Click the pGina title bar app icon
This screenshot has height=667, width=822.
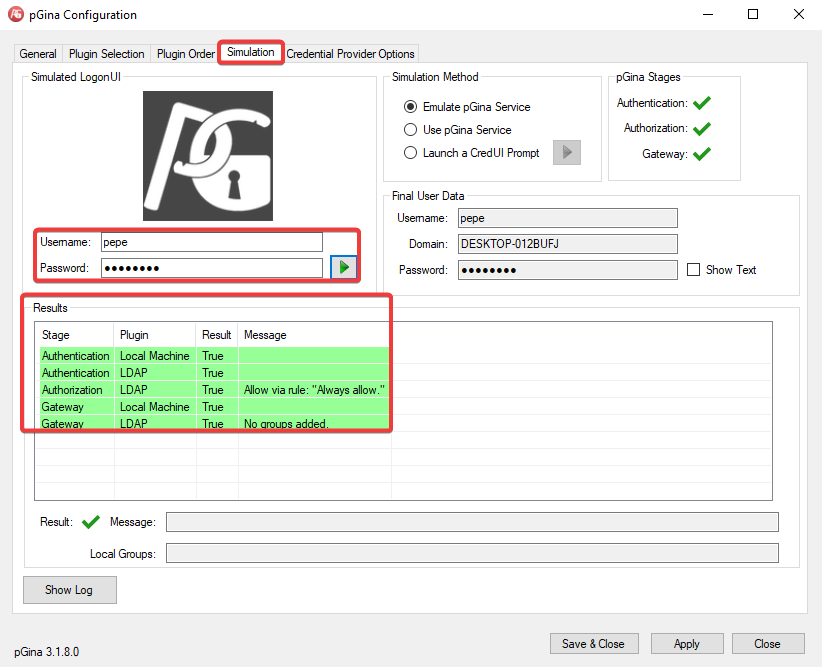[x=17, y=15]
